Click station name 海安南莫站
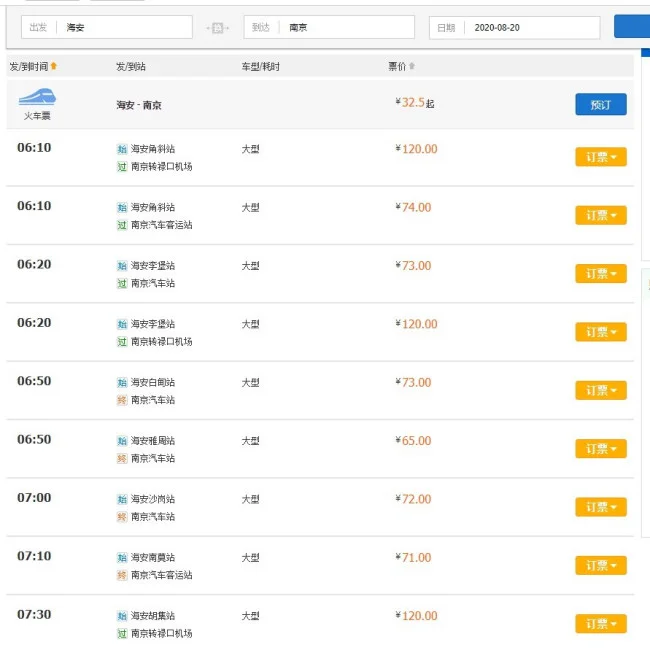650x650 pixels. [153, 558]
